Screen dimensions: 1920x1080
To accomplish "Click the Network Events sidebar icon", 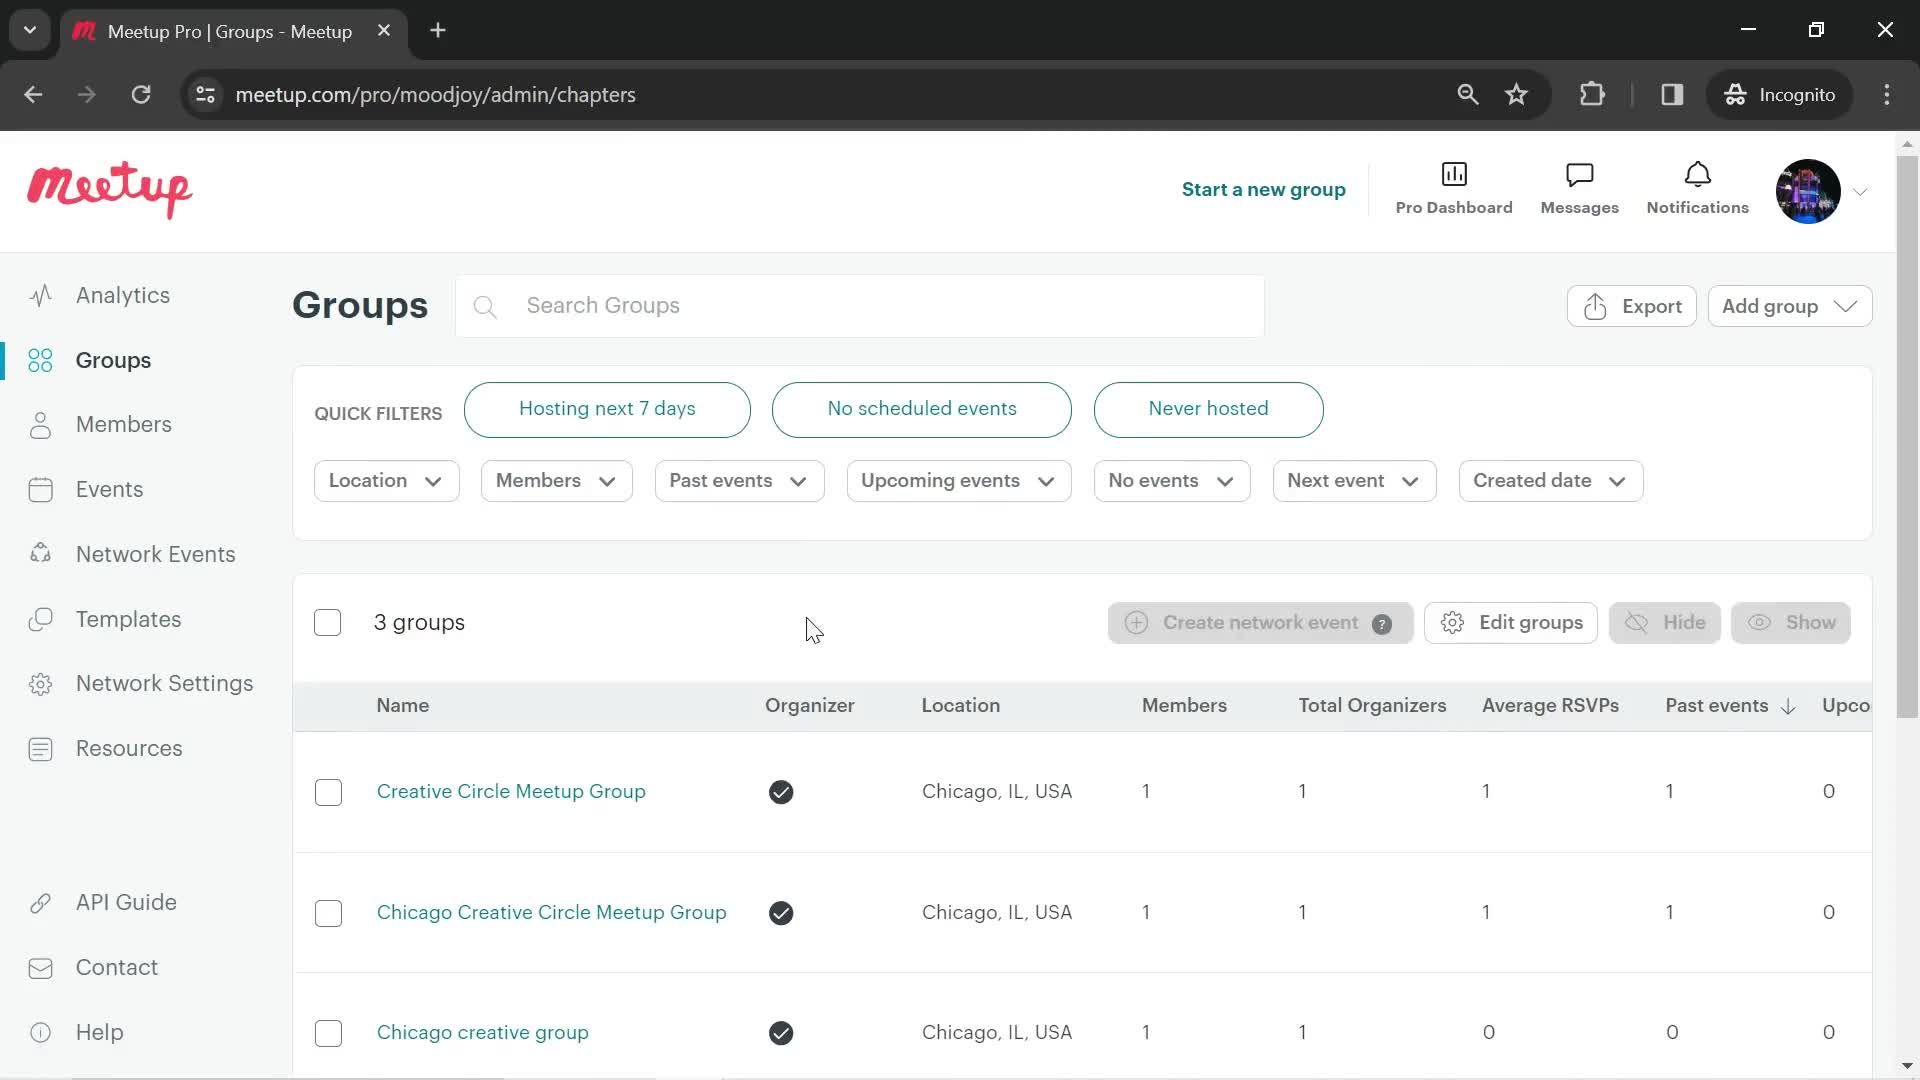I will tap(40, 554).
